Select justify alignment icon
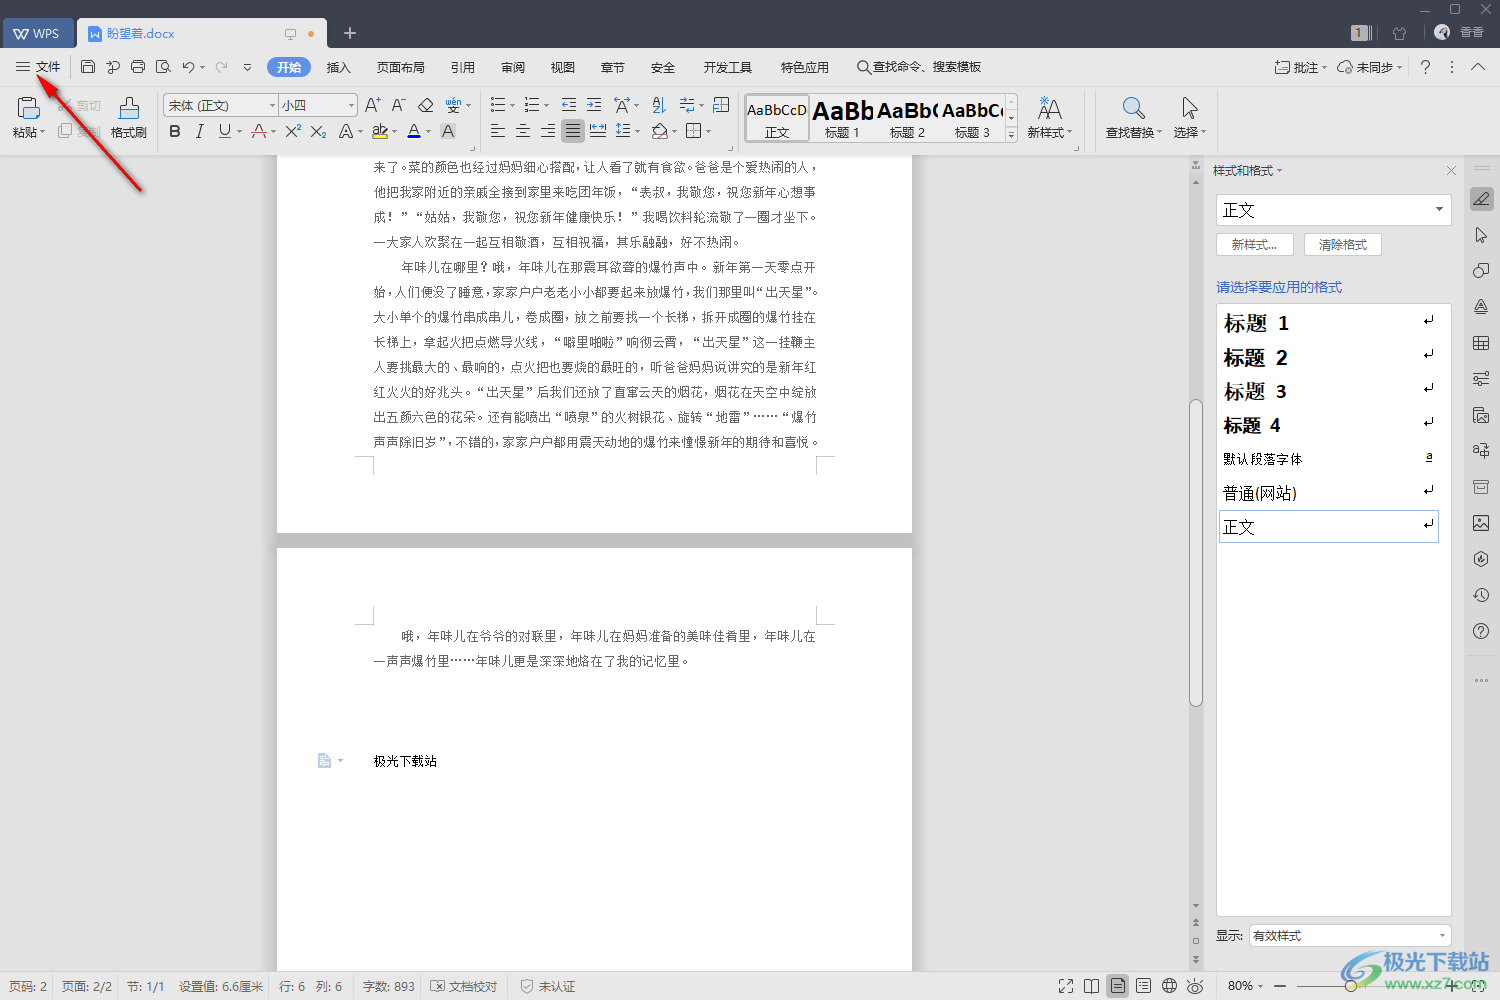Viewport: 1500px width, 1000px height. point(573,131)
